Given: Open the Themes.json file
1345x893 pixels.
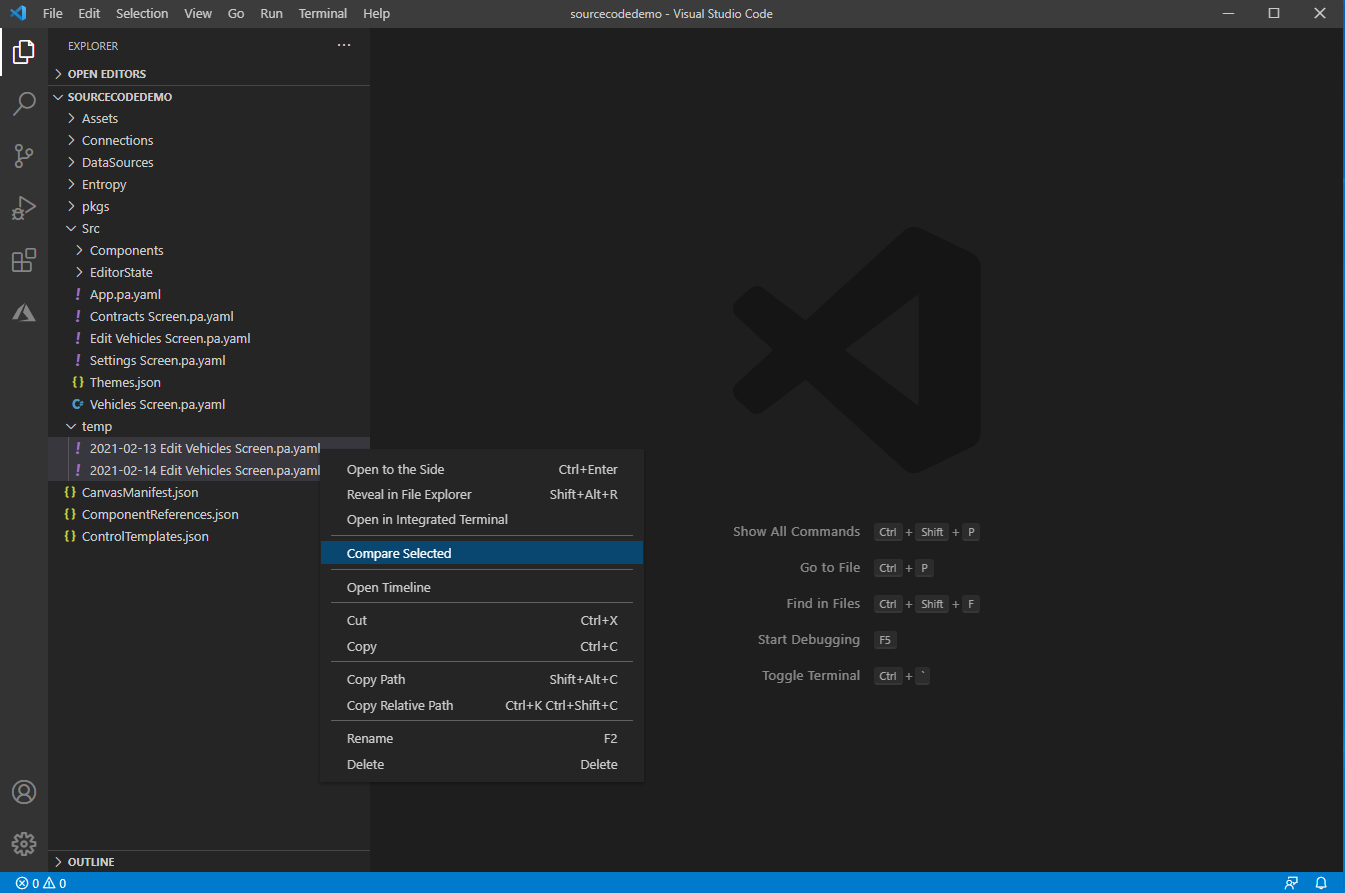Looking at the screenshot, I should coord(122,382).
